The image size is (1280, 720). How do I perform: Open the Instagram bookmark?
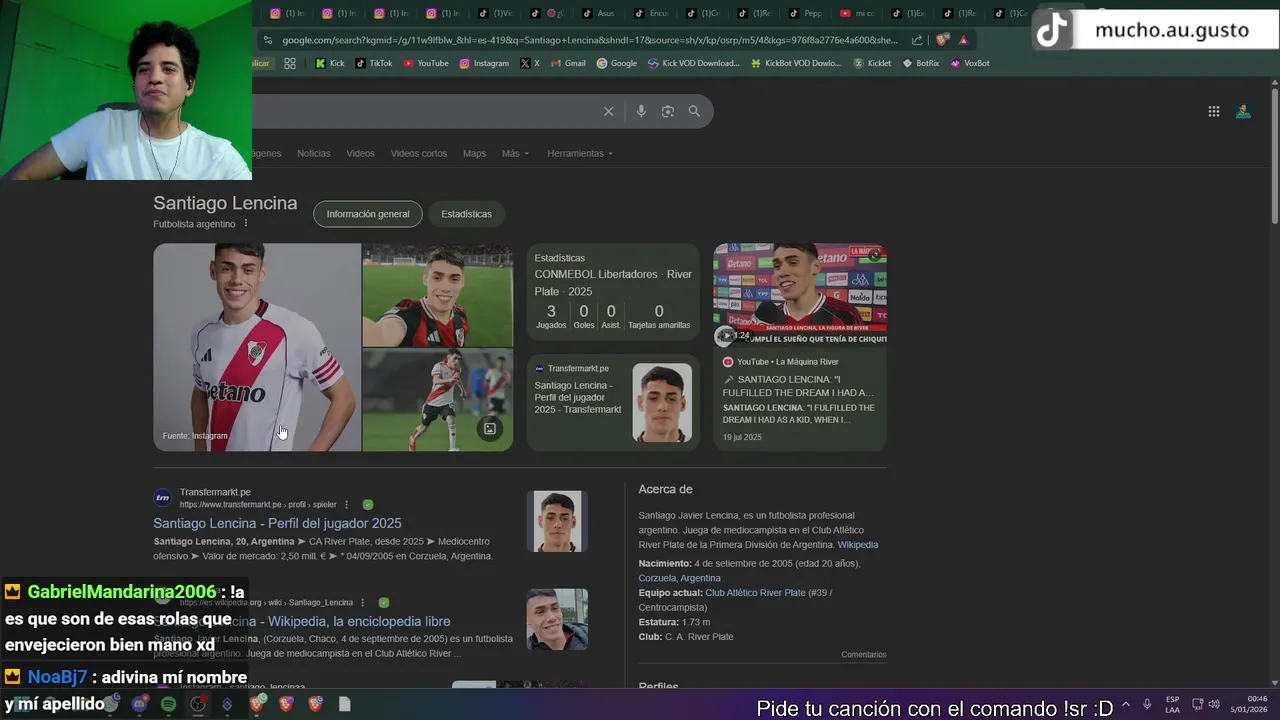point(485,63)
